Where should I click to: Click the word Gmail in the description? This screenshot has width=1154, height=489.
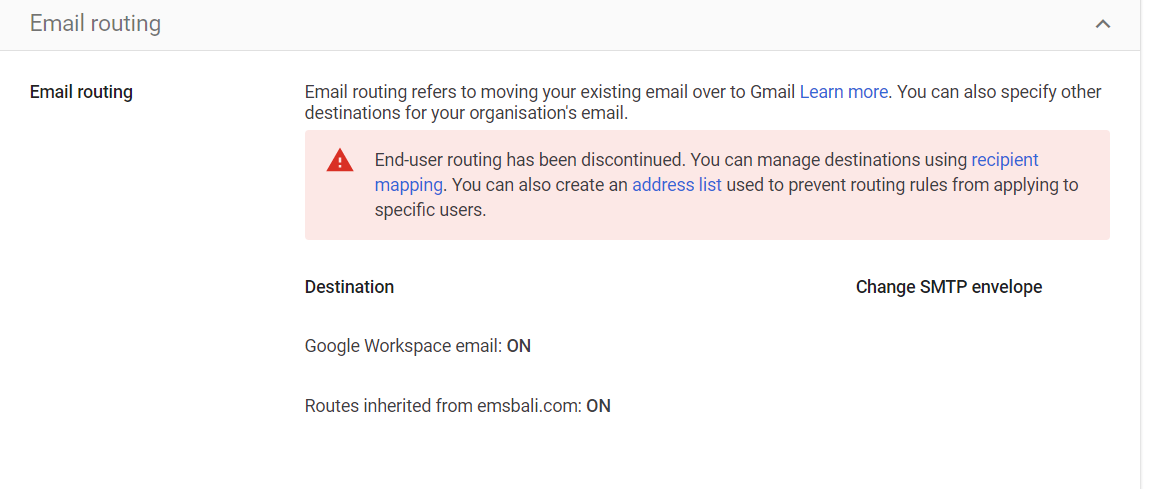pyautogui.click(x=772, y=92)
